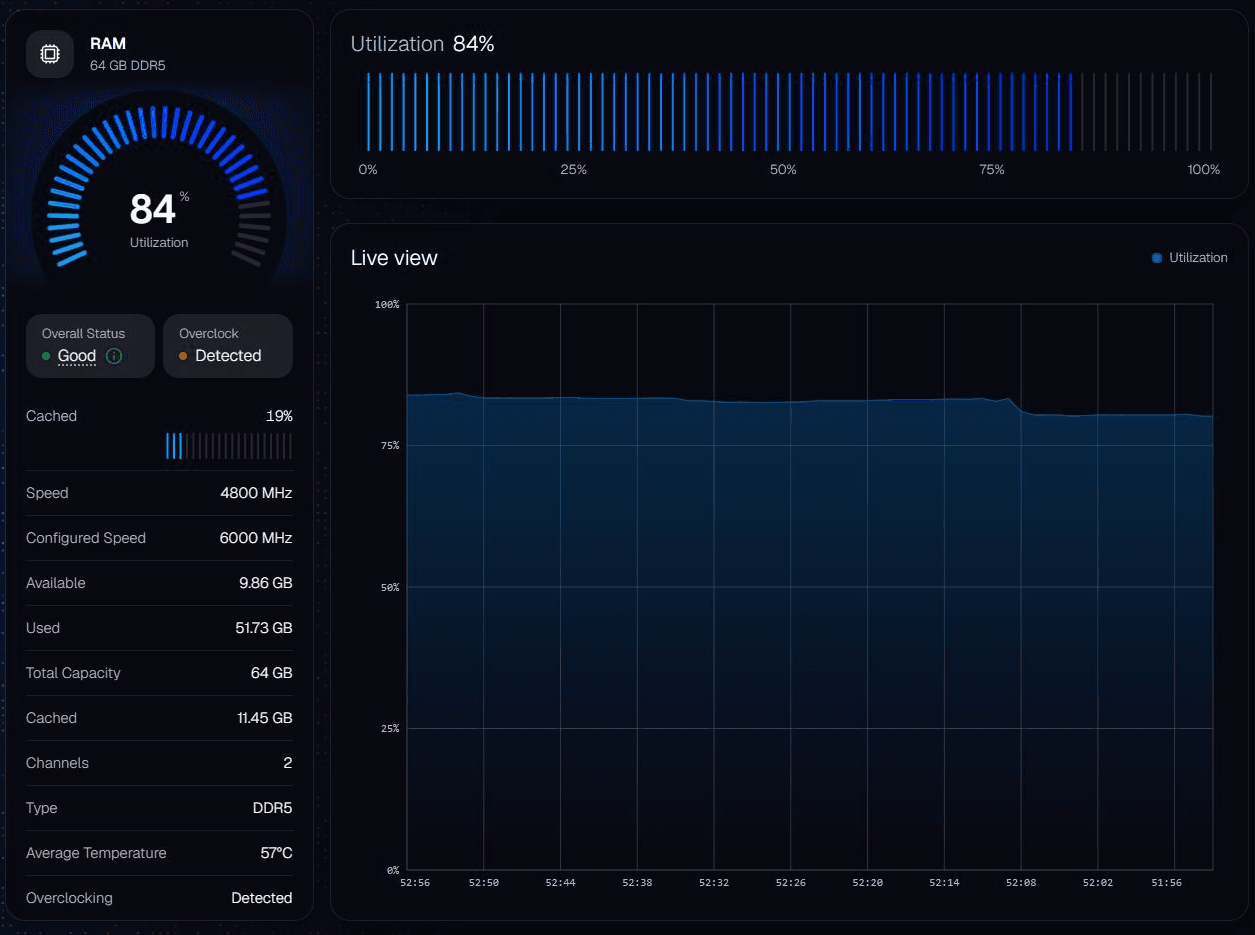This screenshot has height=935, width=1255.
Task: Click the Total Capacity 64 GB value
Action: 272,673
